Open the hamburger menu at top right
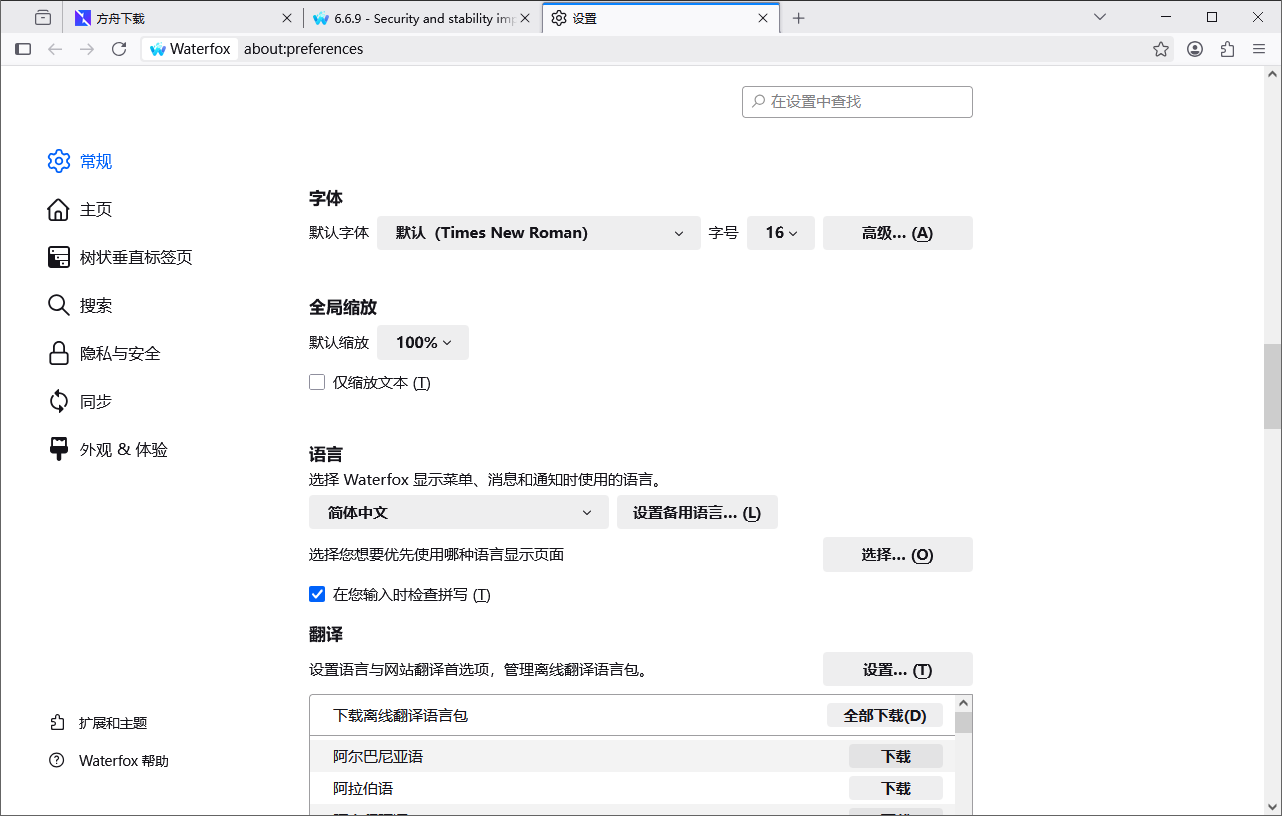 (x=1259, y=48)
